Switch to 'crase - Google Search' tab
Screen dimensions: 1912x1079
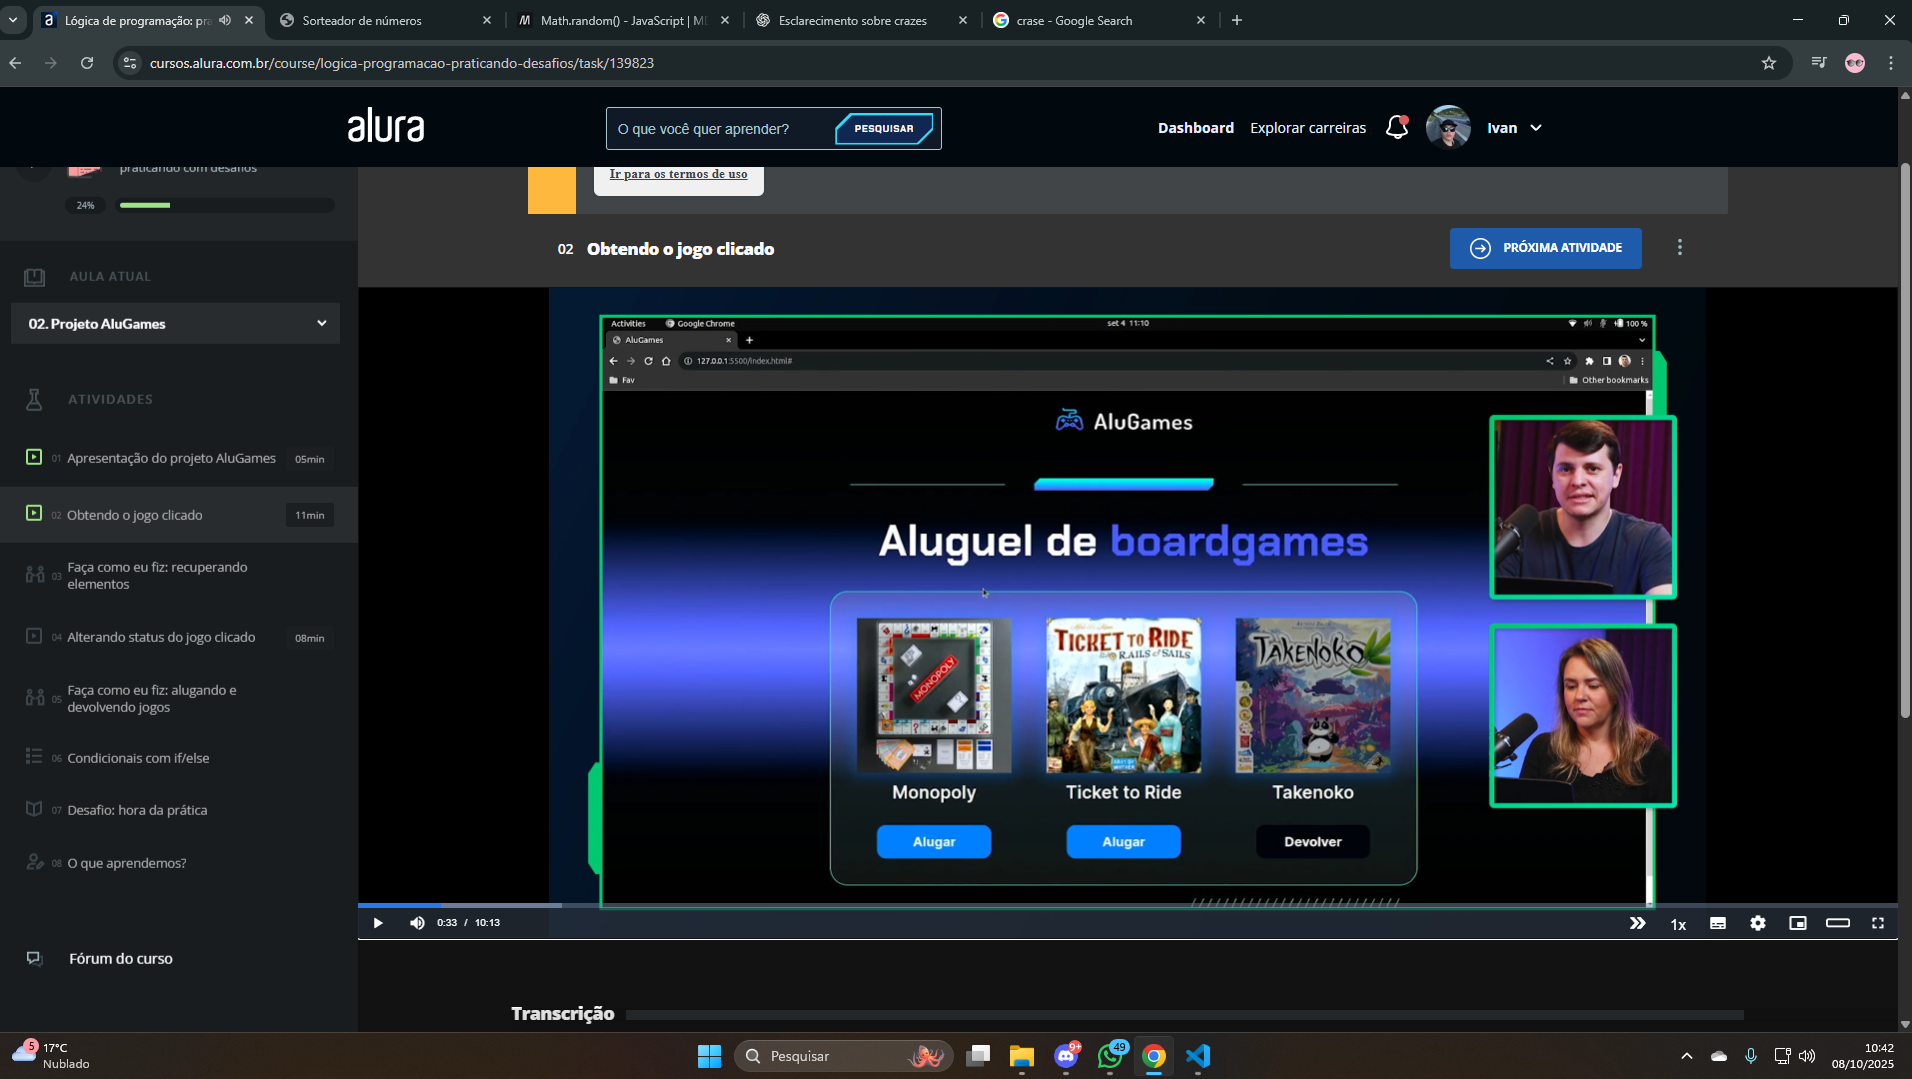[x=1099, y=20]
